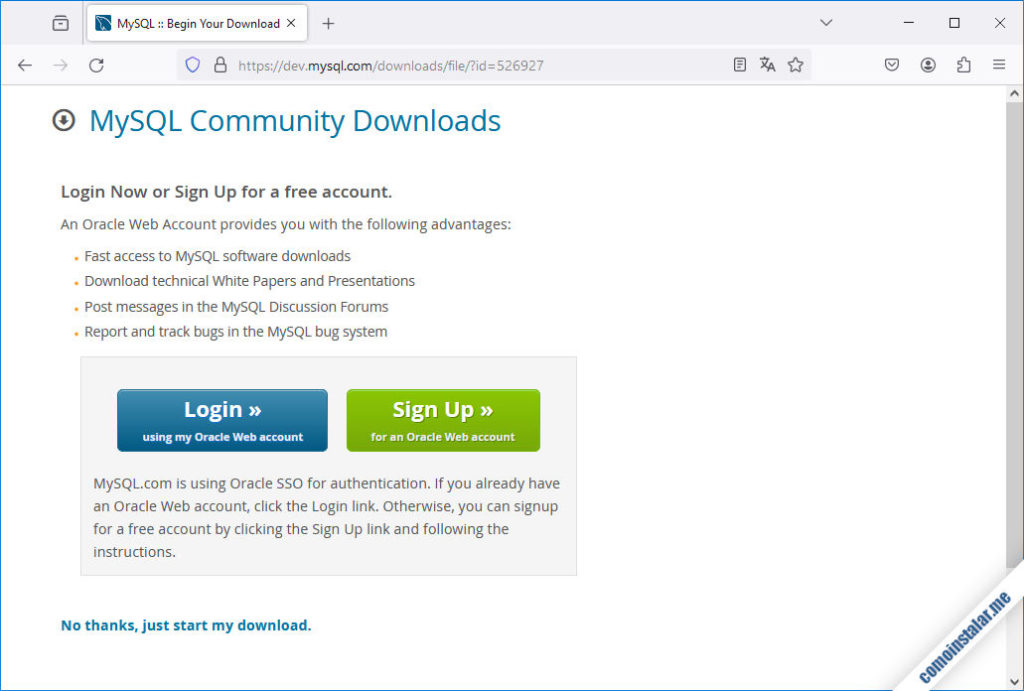Click the Login using Oracle Web account button
Screen dimensions: 1024x691
click(222, 420)
